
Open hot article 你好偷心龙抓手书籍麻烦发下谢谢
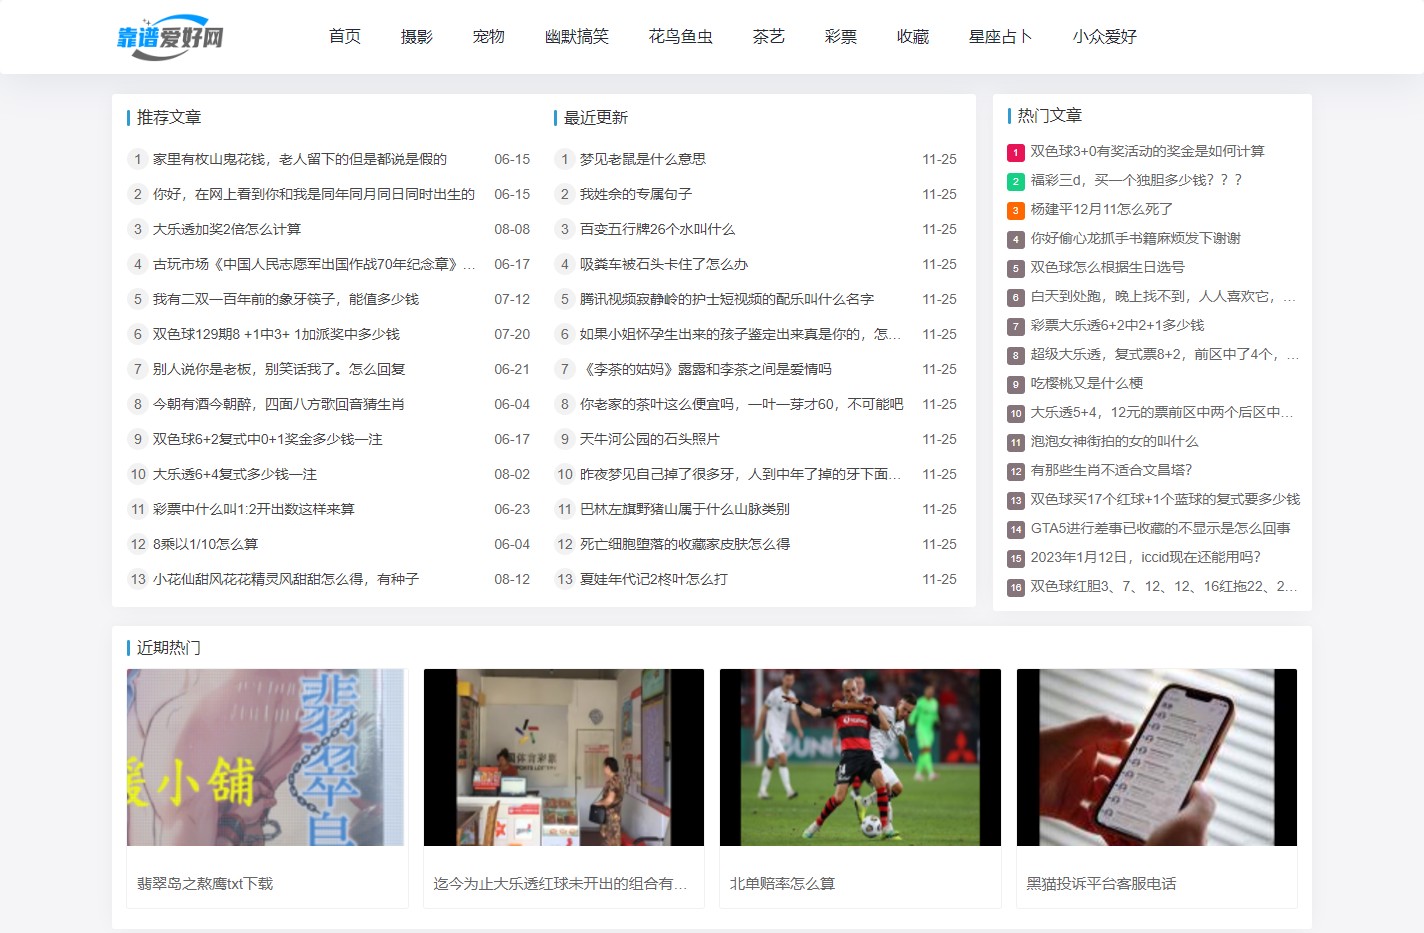(1136, 238)
